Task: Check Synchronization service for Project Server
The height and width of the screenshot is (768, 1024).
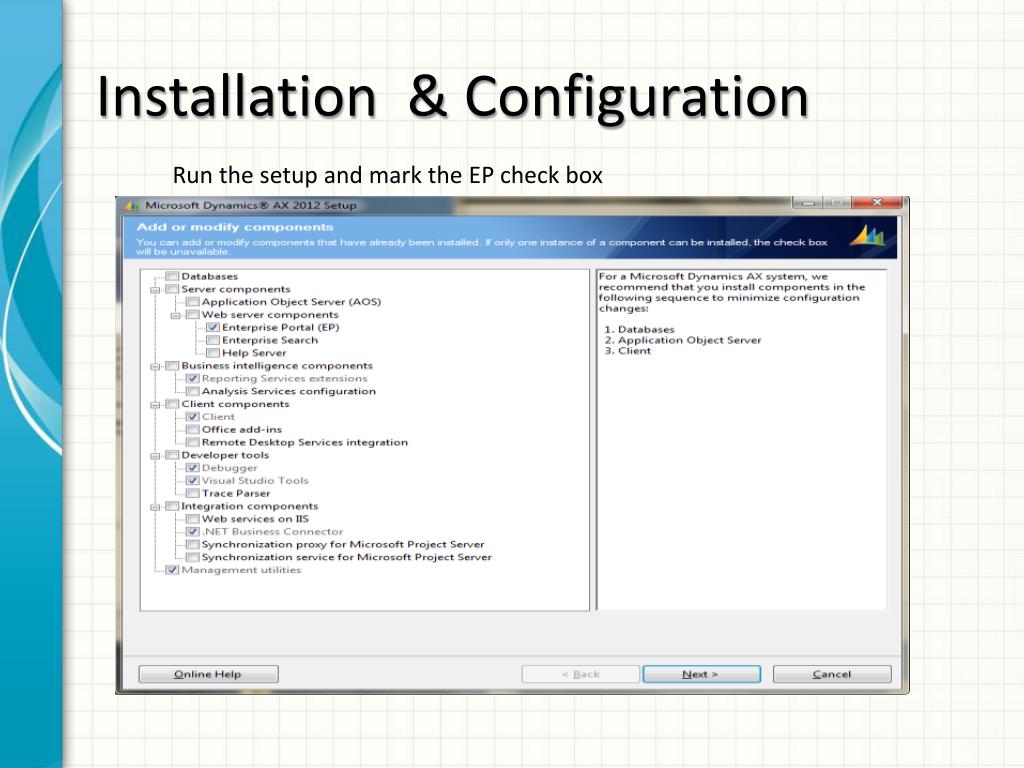Action: (193, 557)
